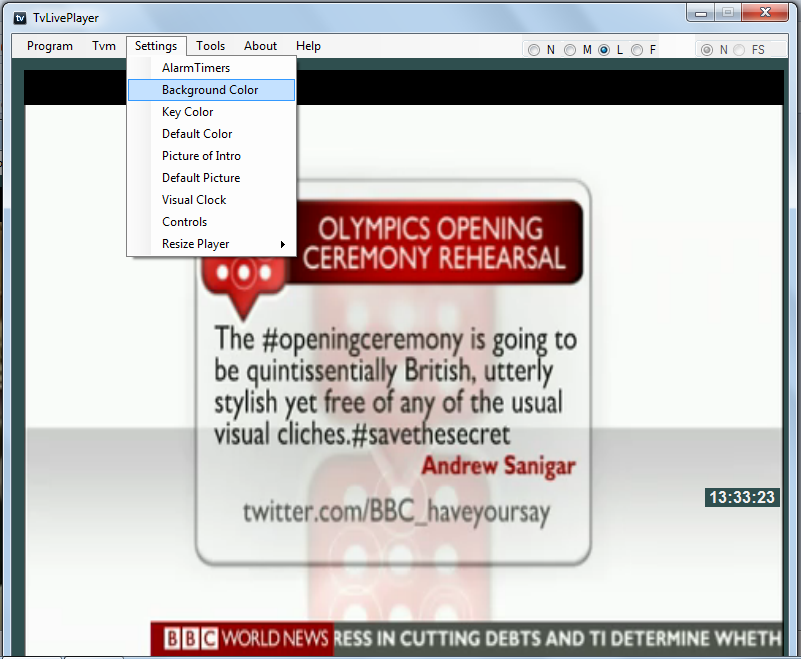This screenshot has height=659, width=801.
Task: Open the Tools menu
Action: tap(210, 46)
